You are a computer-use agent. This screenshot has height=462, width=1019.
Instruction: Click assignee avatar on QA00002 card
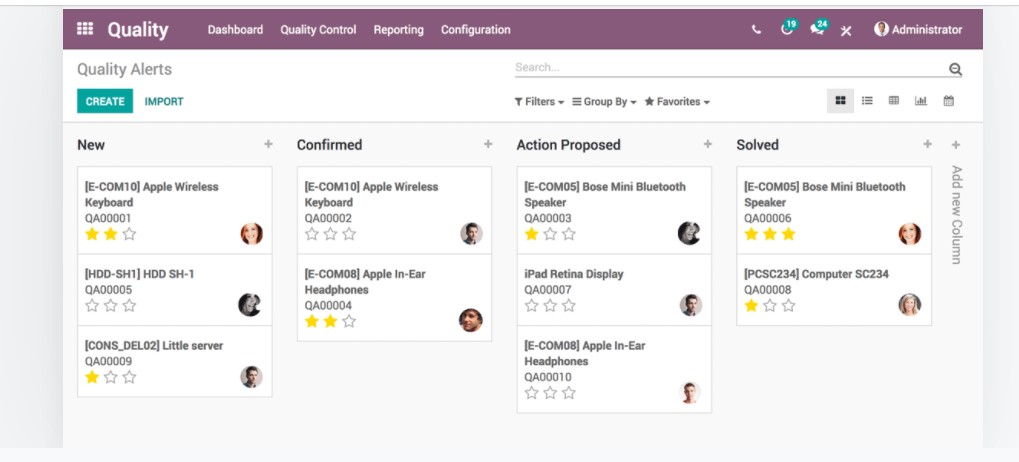tap(471, 233)
